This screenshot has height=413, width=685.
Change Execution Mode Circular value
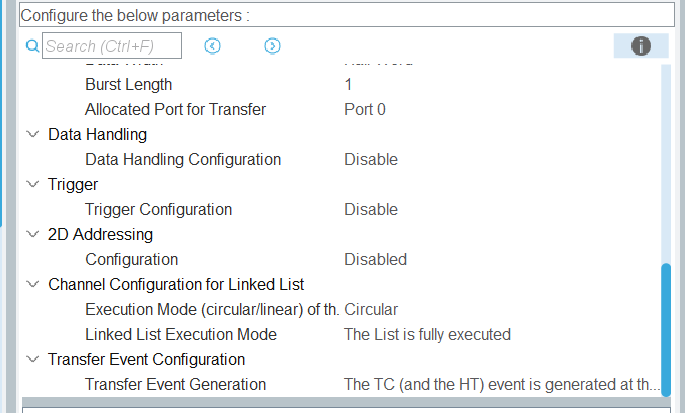point(371,309)
